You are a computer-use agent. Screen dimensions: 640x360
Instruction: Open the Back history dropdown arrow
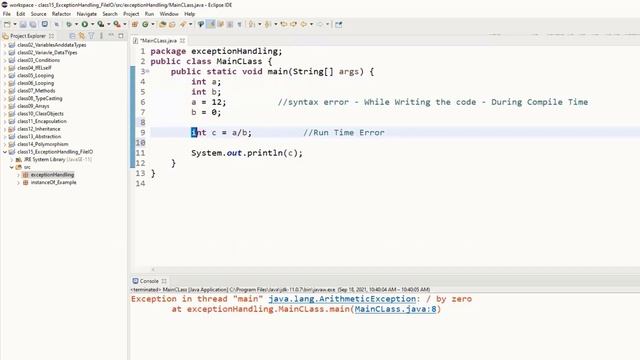tap(311, 24)
